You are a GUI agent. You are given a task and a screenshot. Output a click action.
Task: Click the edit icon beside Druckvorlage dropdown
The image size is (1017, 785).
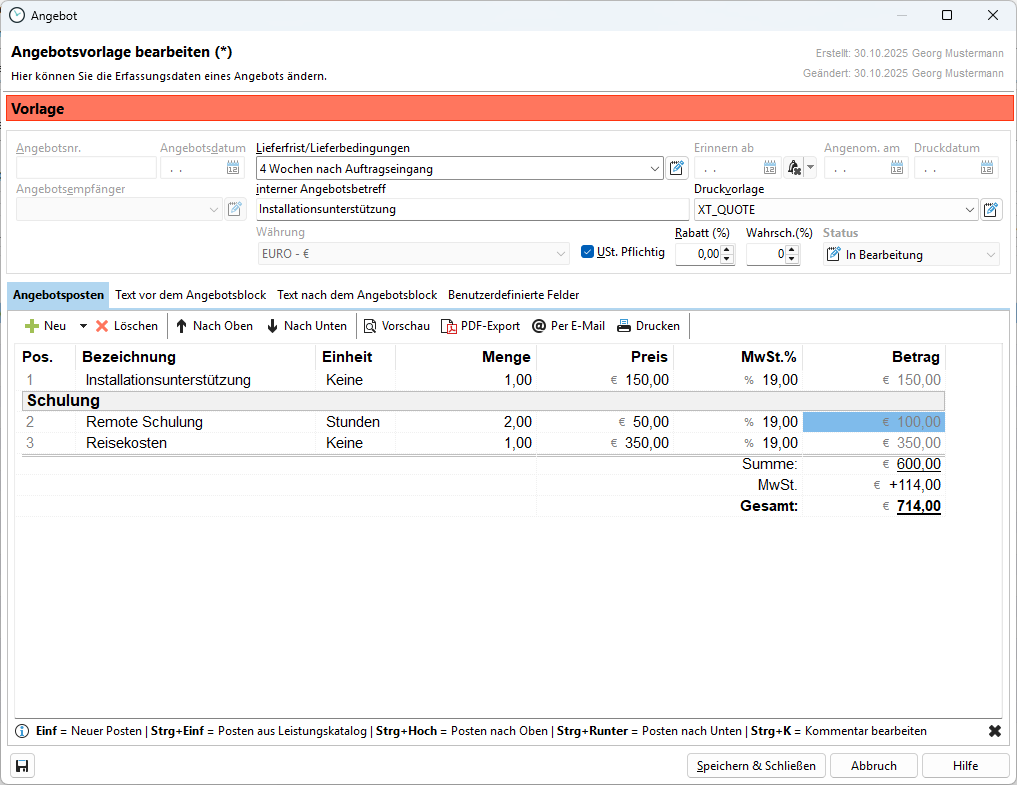click(x=991, y=210)
